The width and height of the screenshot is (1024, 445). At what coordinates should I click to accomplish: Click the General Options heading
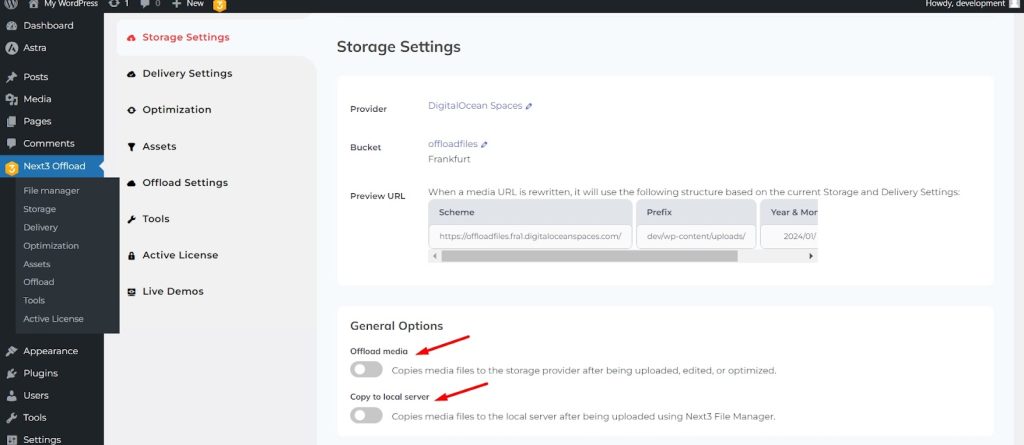click(x=396, y=325)
